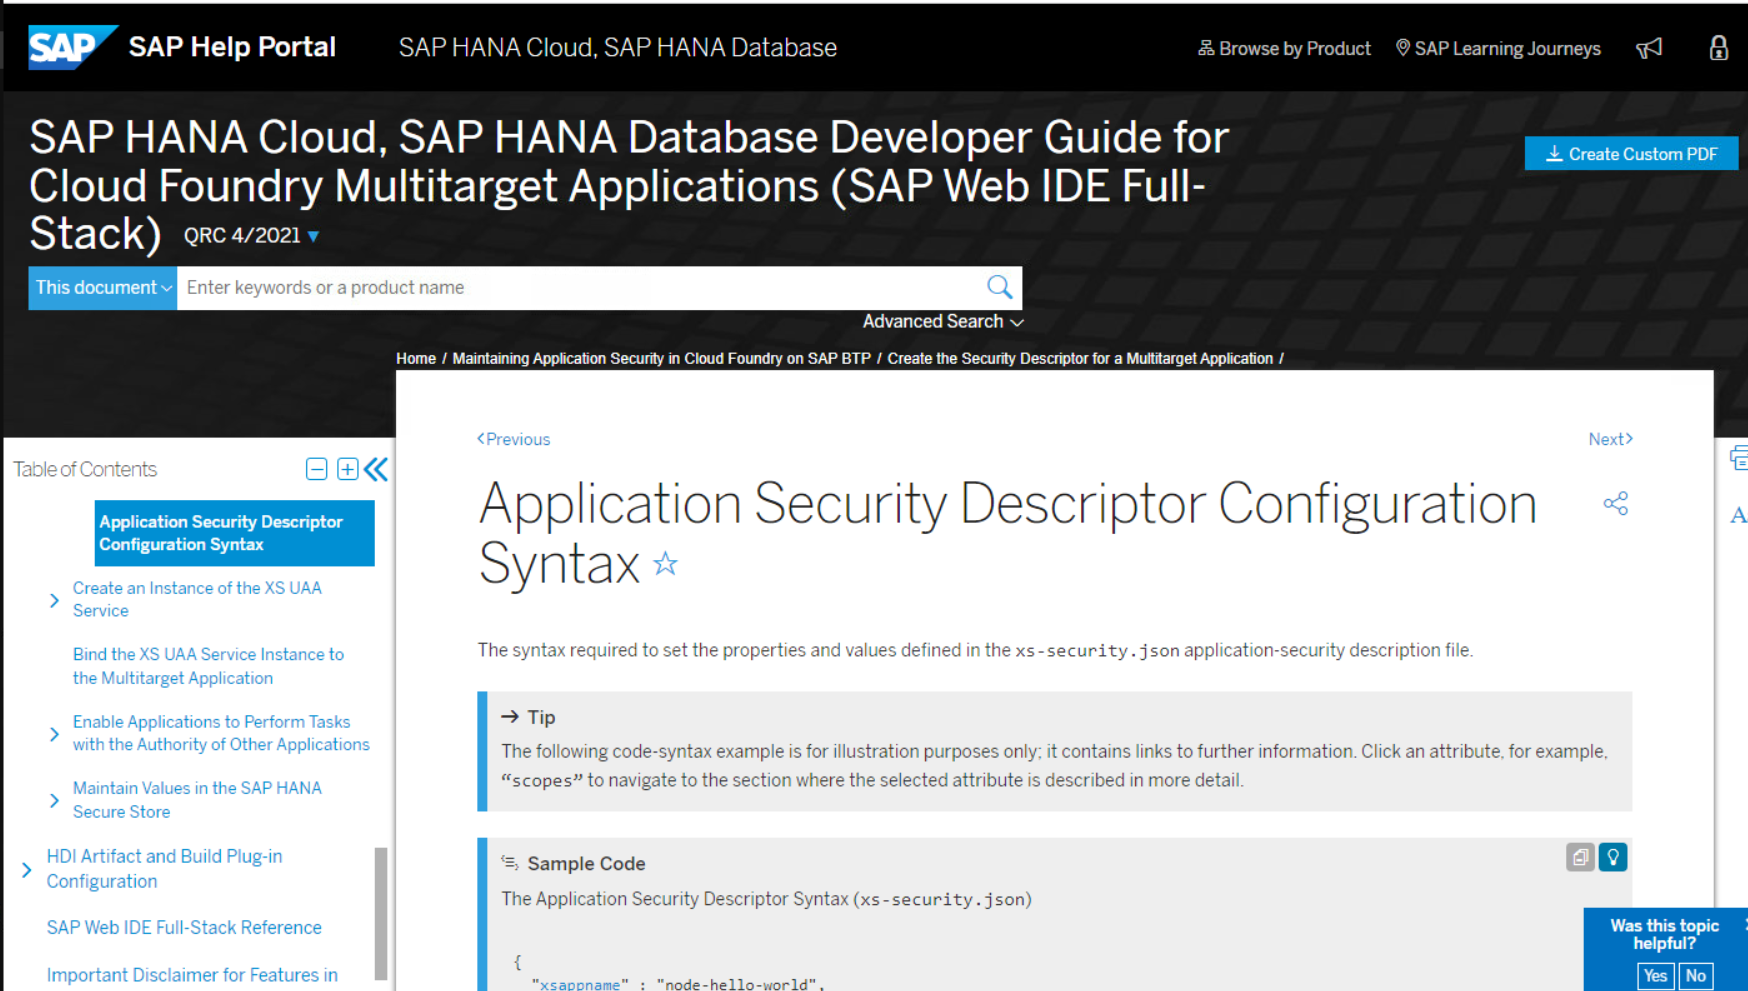Open the This document scope dropdown
This screenshot has width=1748, height=991.
coord(103,288)
